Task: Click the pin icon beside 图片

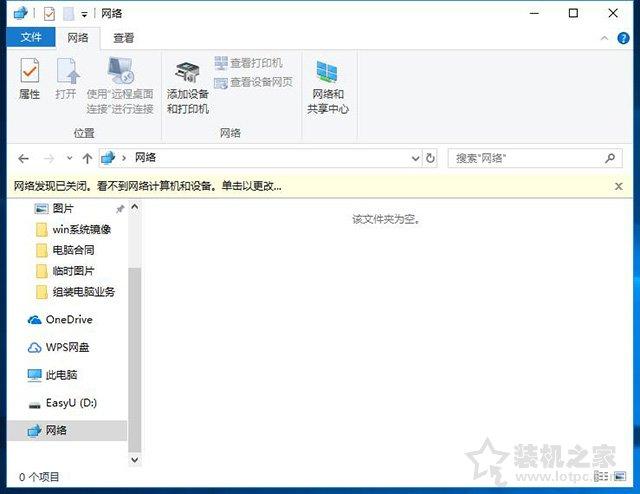Action: point(120,209)
